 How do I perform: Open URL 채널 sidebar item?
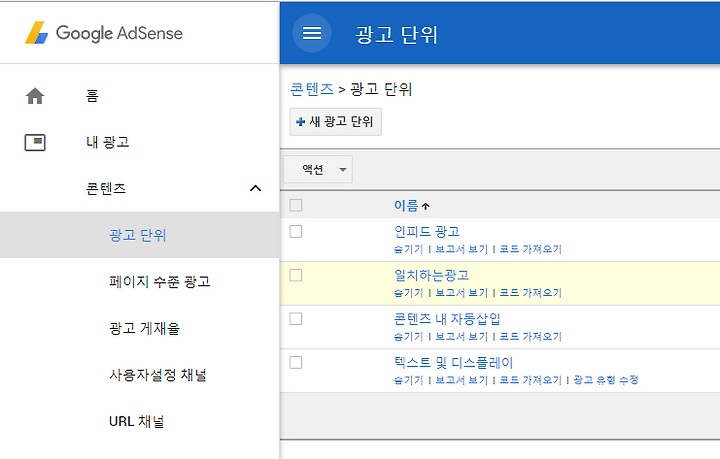(136, 421)
